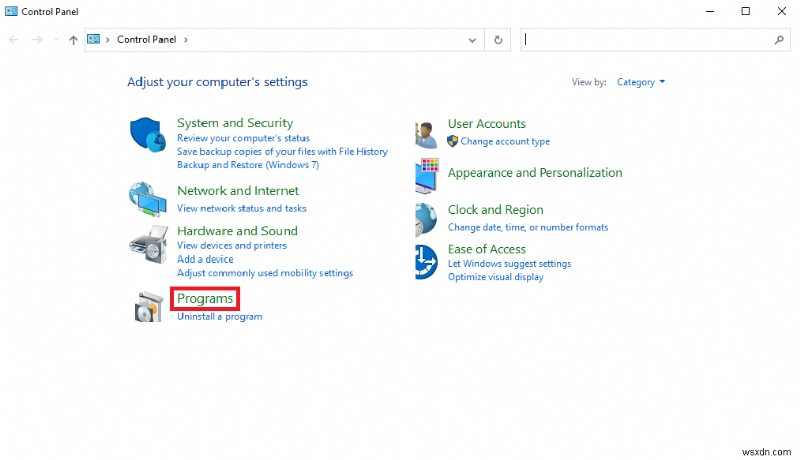Open Adjust commonly used mobility settings
The height and width of the screenshot is (460, 800).
[265, 273]
